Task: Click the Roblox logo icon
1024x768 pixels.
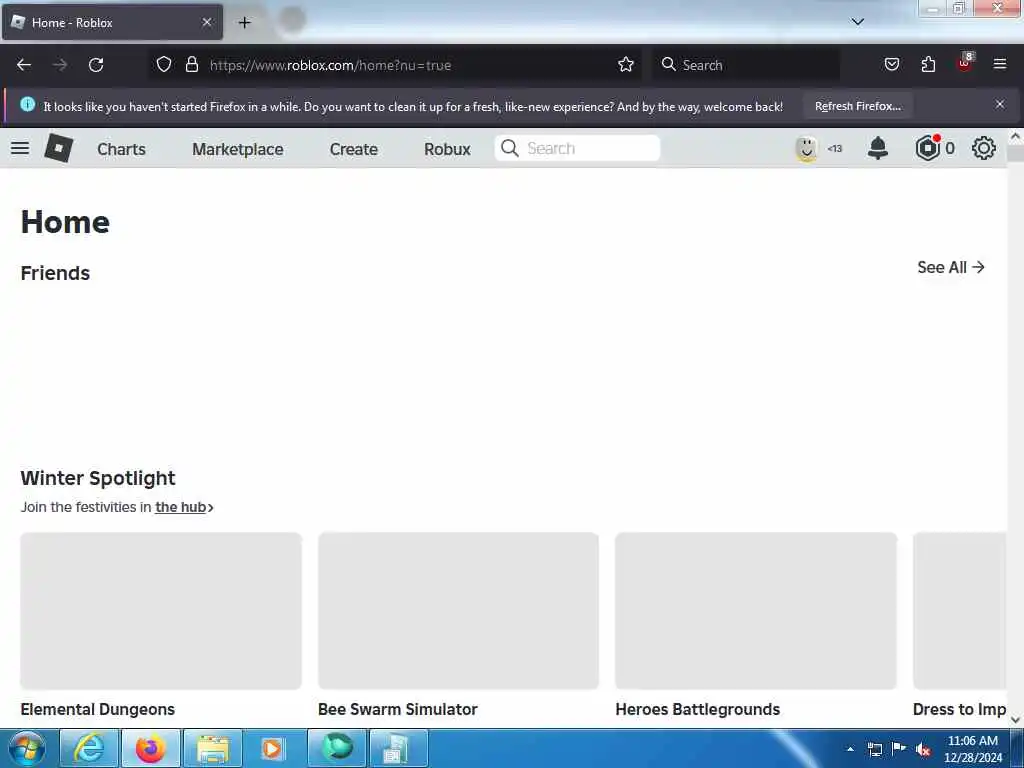Action: point(59,148)
